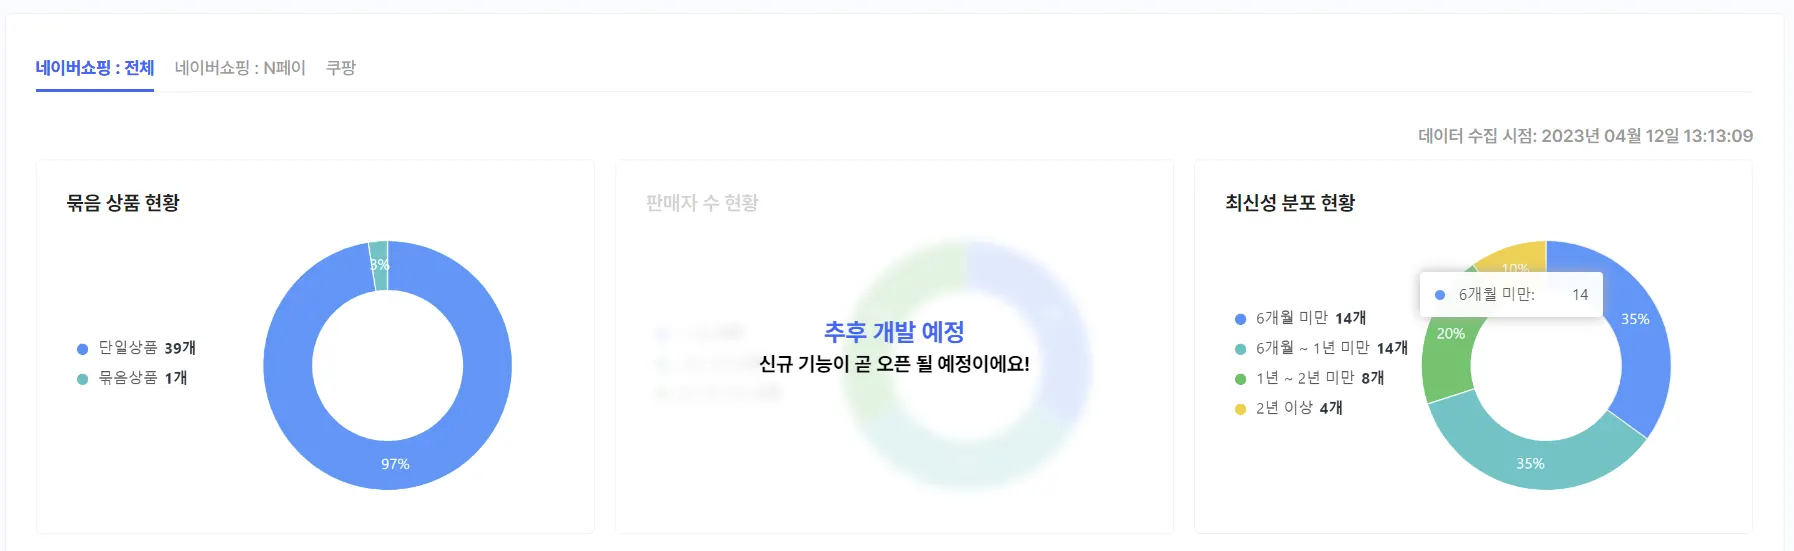Select the teal 35% freshness segment
The height and width of the screenshot is (551, 1794).
tap(1530, 462)
